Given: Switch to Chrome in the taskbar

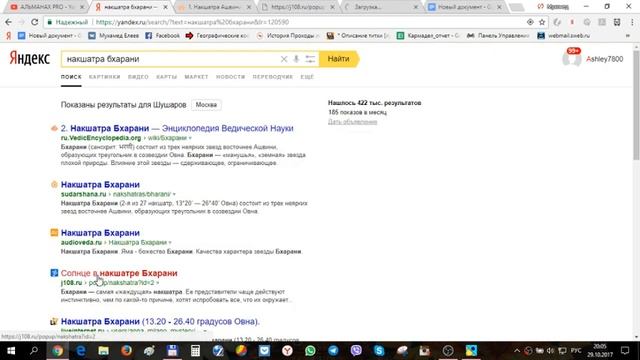Looking at the screenshot, I should (58, 351).
